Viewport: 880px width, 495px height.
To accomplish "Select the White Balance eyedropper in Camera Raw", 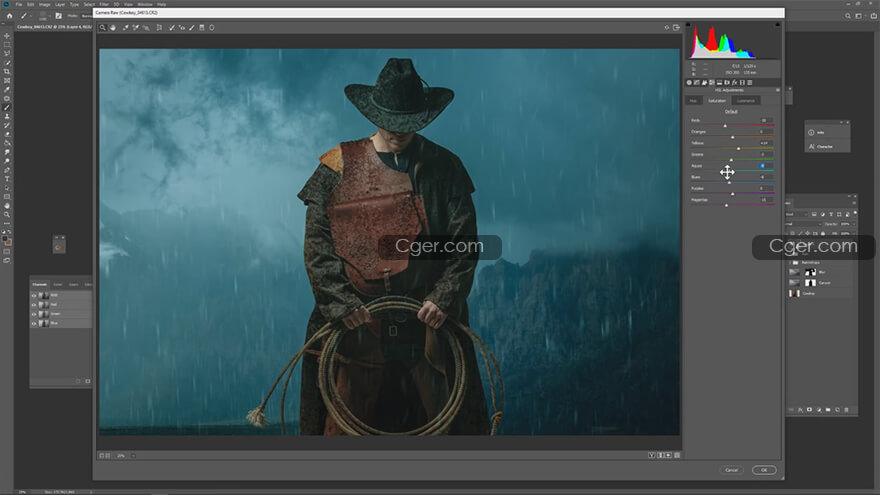I will (126, 28).
